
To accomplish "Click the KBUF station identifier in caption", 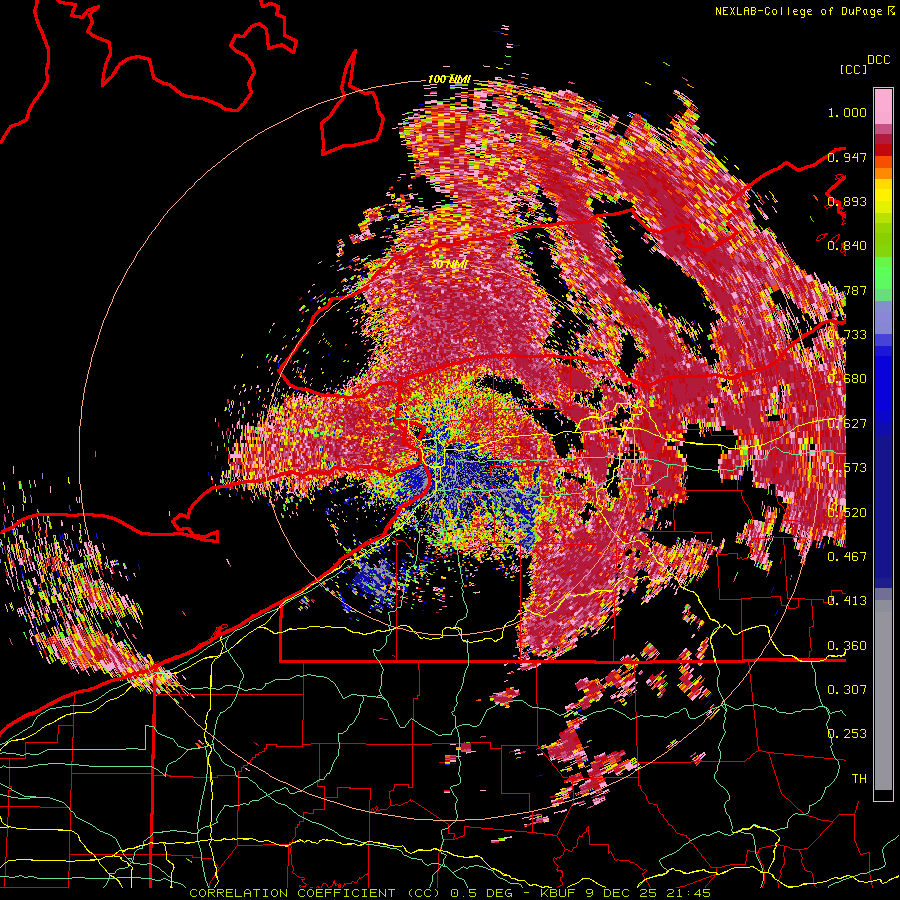I will point(560,893).
